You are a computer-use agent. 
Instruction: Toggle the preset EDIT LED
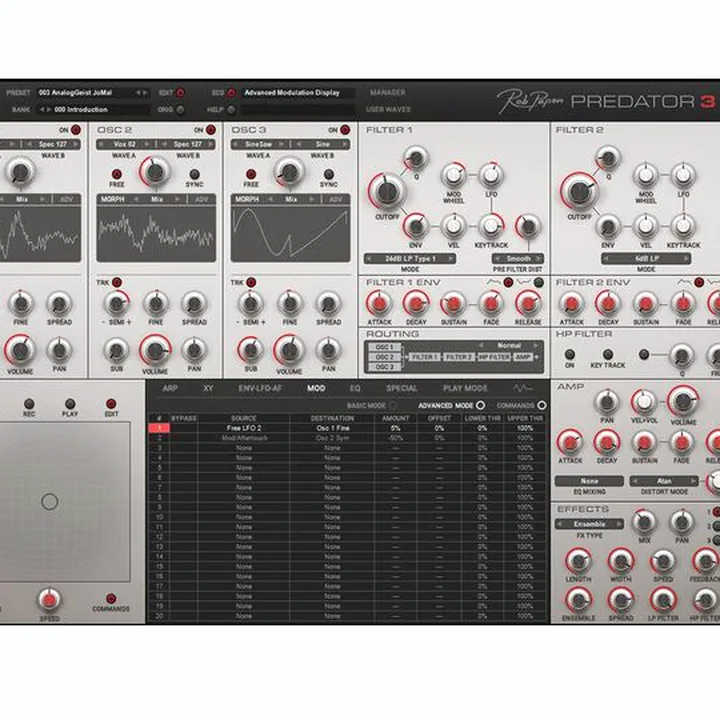(x=180, y=93)
